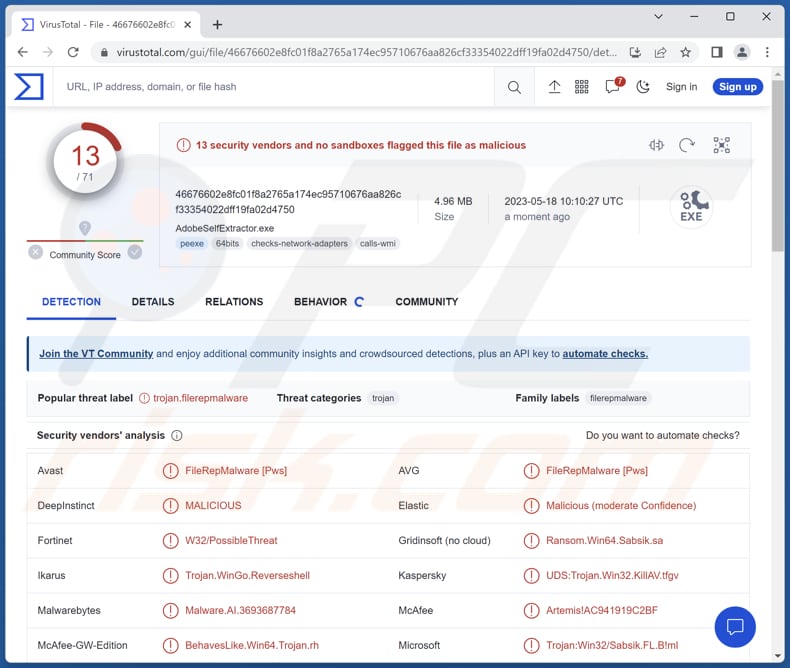Viewport: 790px width, 668px height.
Task: Switch to the DETAILS tab
Action: click(153, 301)
